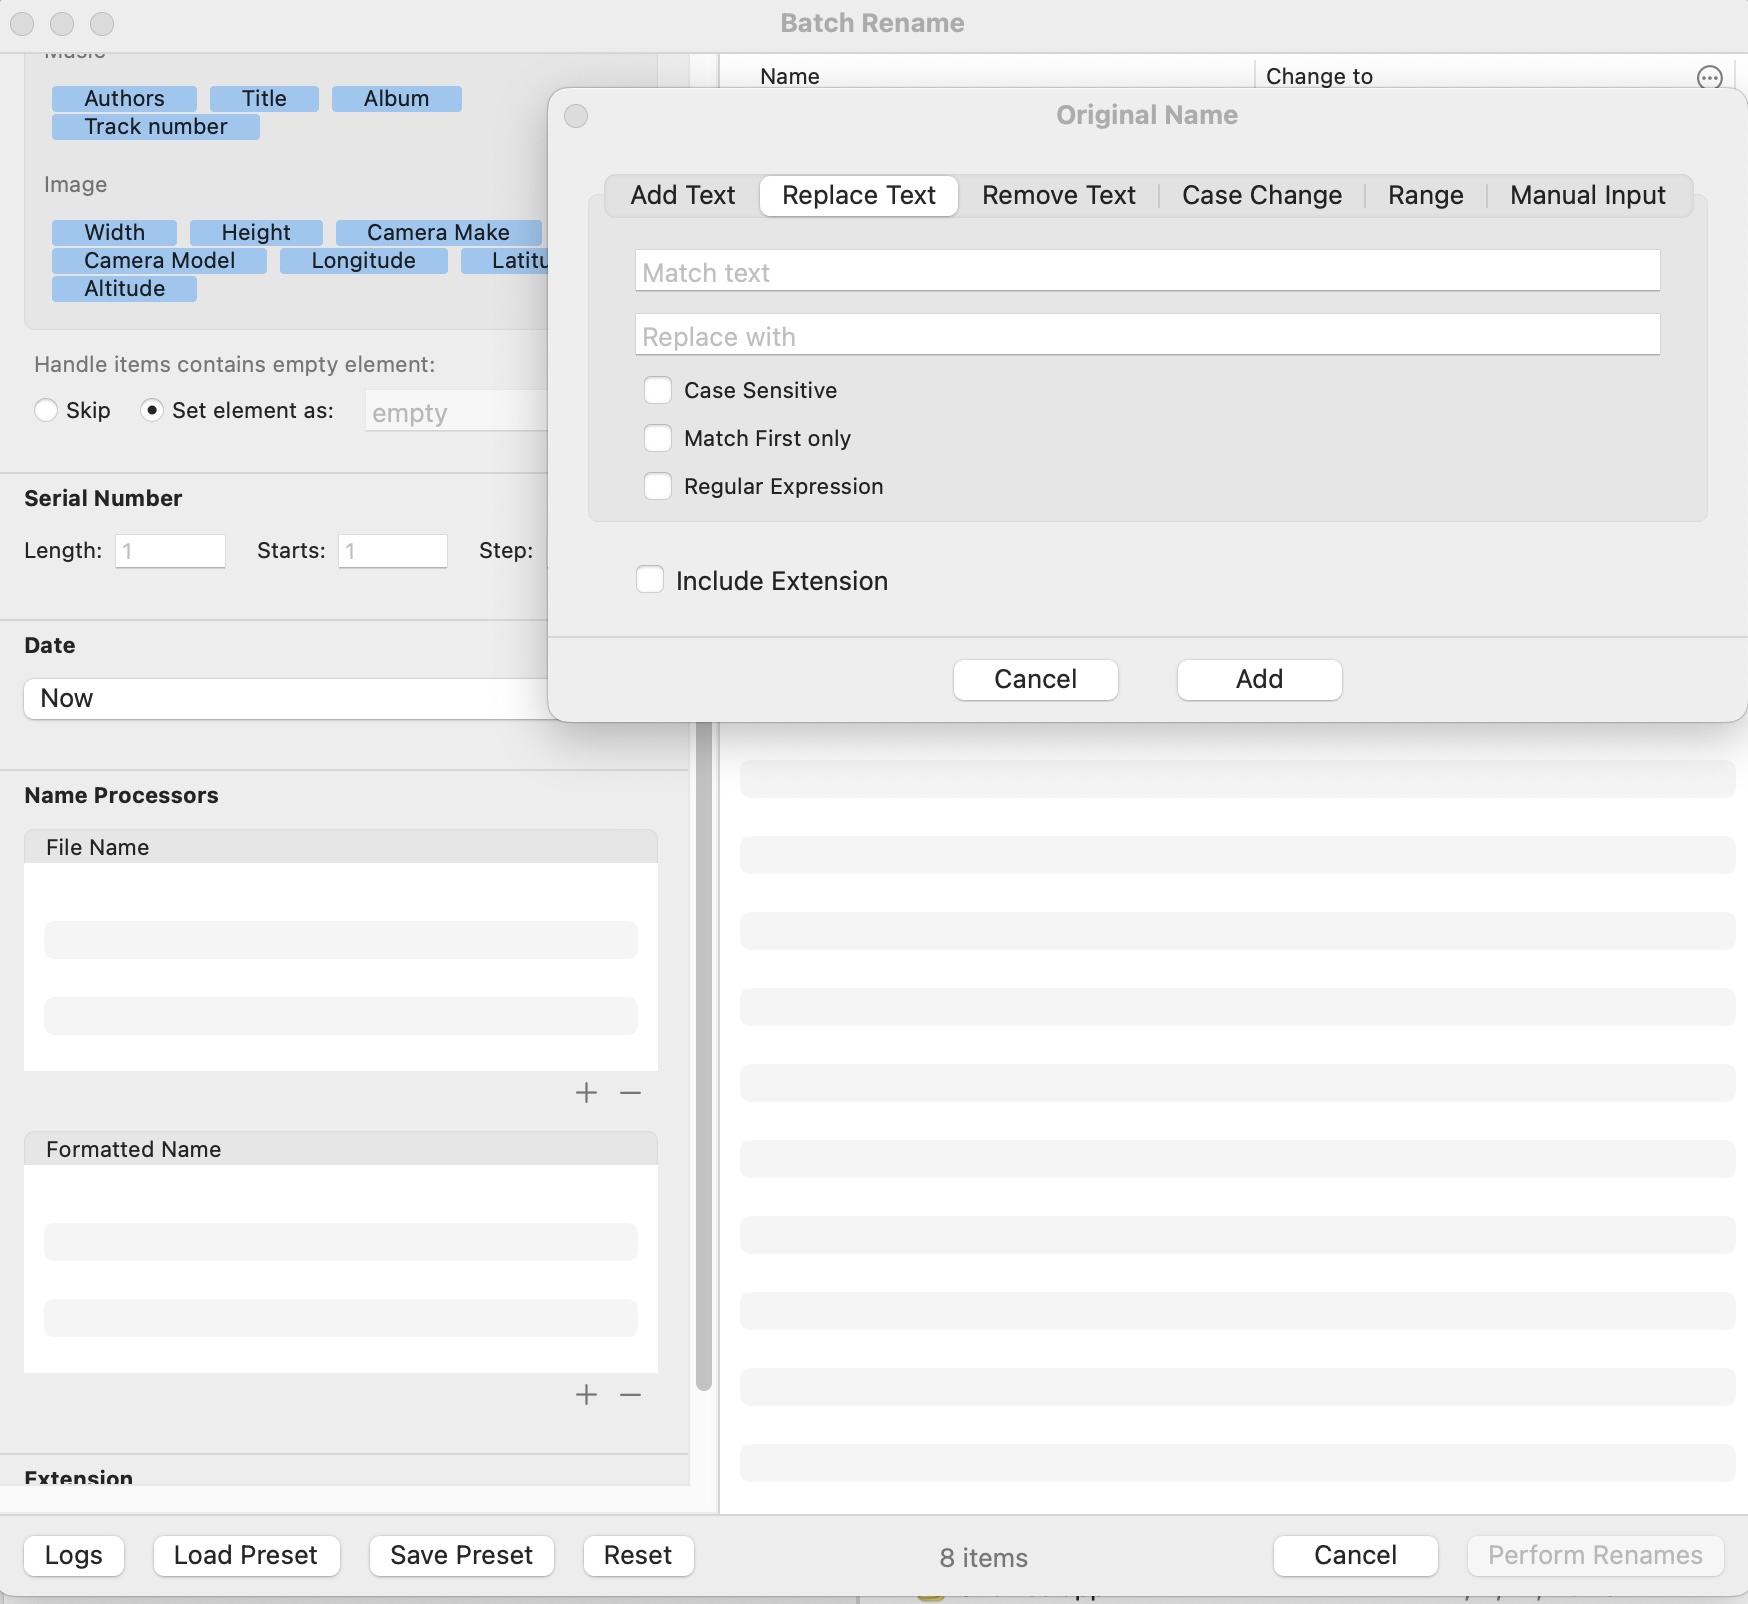Open the Logs window
The width and height of the screenshot is (1748, 1604).
pyautogui.click(x=74, y=1555)
